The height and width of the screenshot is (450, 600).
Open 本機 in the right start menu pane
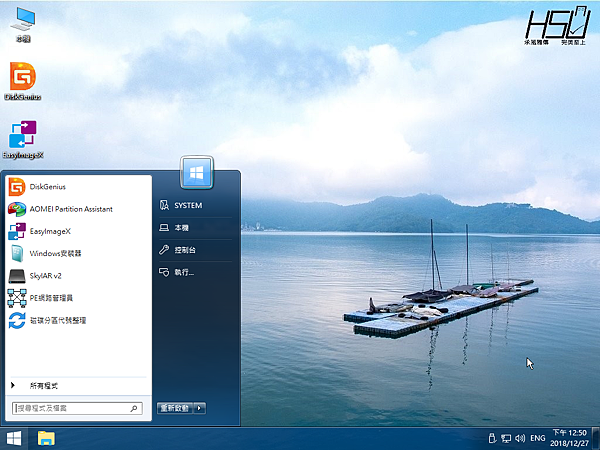click(195, 228)
